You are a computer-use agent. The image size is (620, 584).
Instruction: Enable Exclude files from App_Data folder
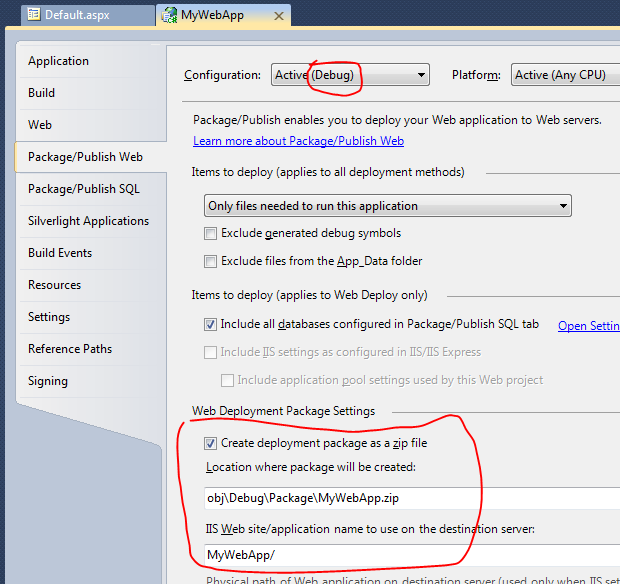(x=210, y=261)
